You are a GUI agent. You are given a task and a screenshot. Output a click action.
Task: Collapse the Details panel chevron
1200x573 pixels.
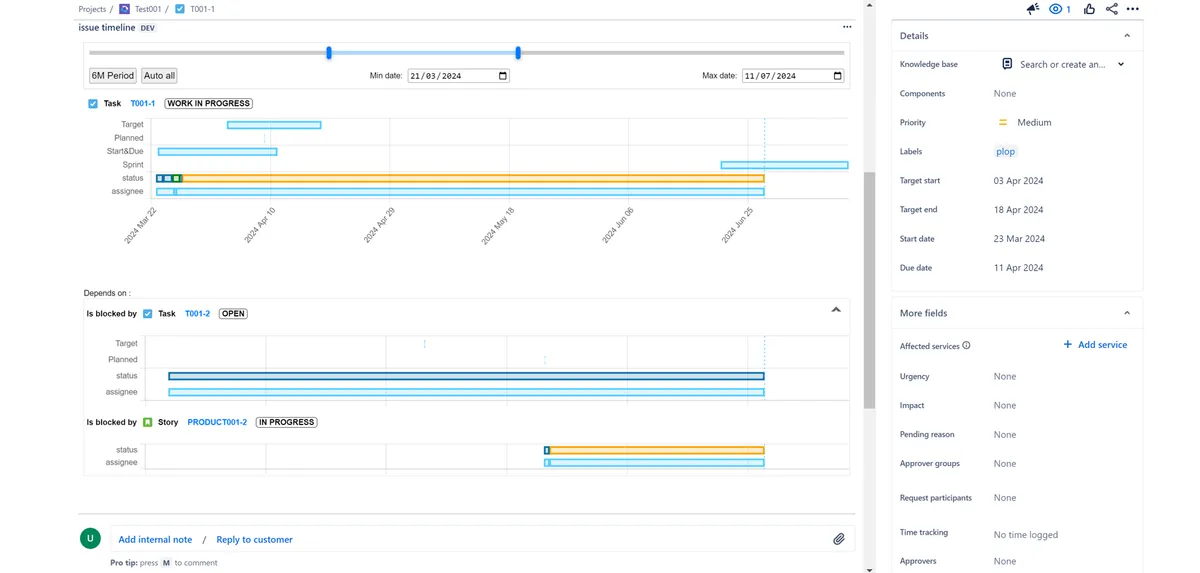point(1127,36)
